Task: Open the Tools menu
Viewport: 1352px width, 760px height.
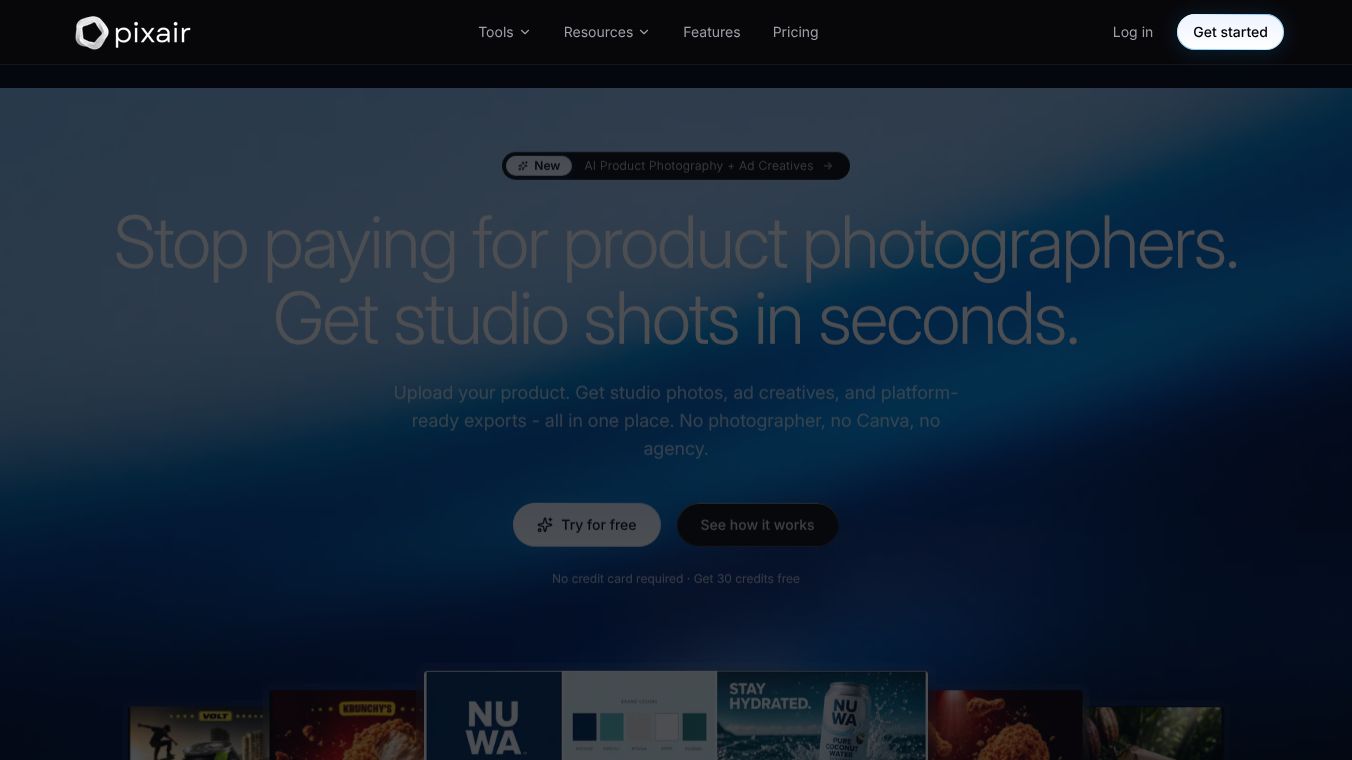Action: (x=504, y=32)
